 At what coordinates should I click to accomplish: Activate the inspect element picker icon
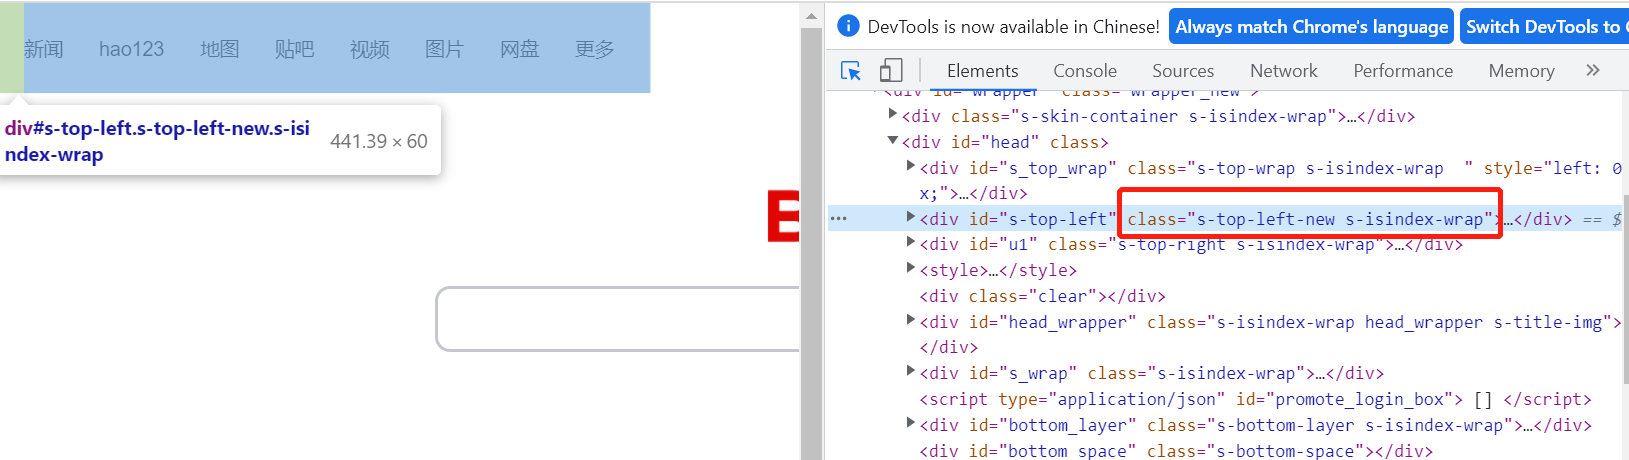coord(851,71)
